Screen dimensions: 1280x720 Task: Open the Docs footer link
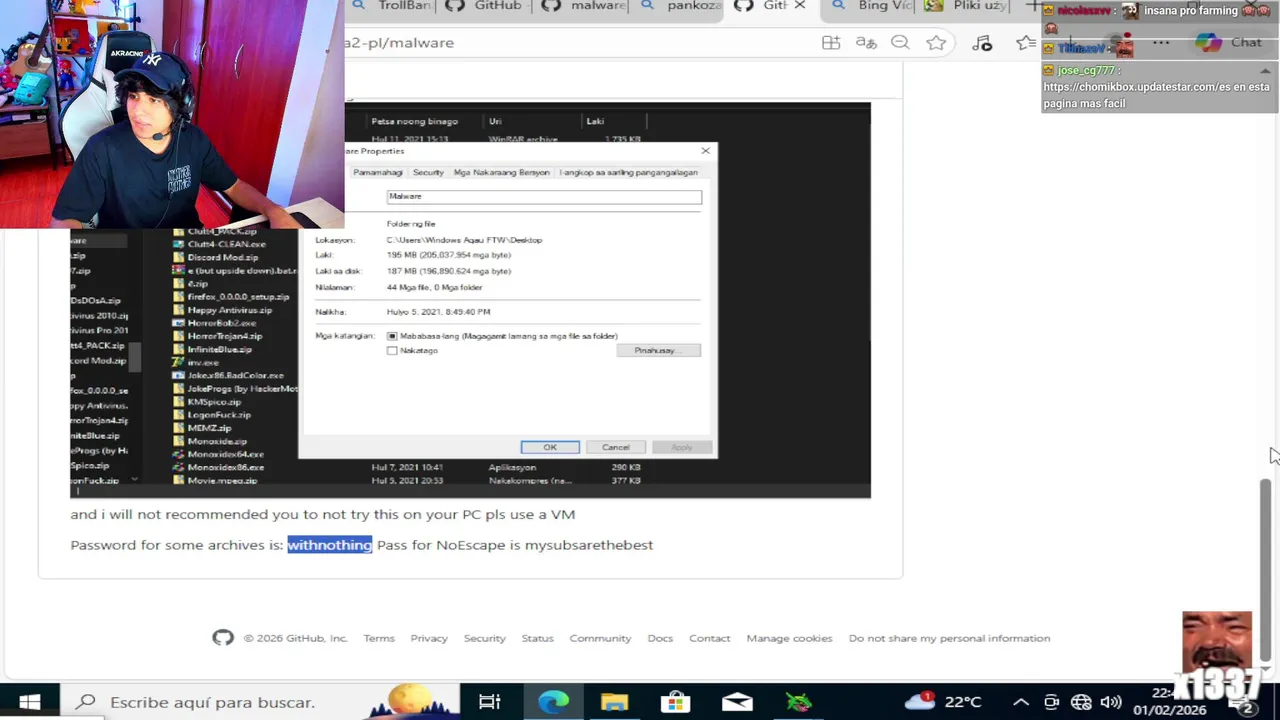(x=660, y=638)
